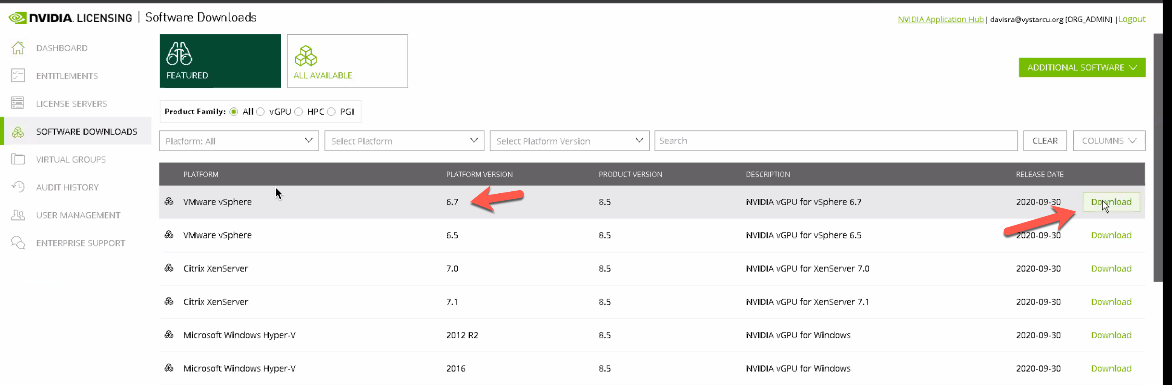Open Virtual Groups in the sidebar

click(71, 159)
